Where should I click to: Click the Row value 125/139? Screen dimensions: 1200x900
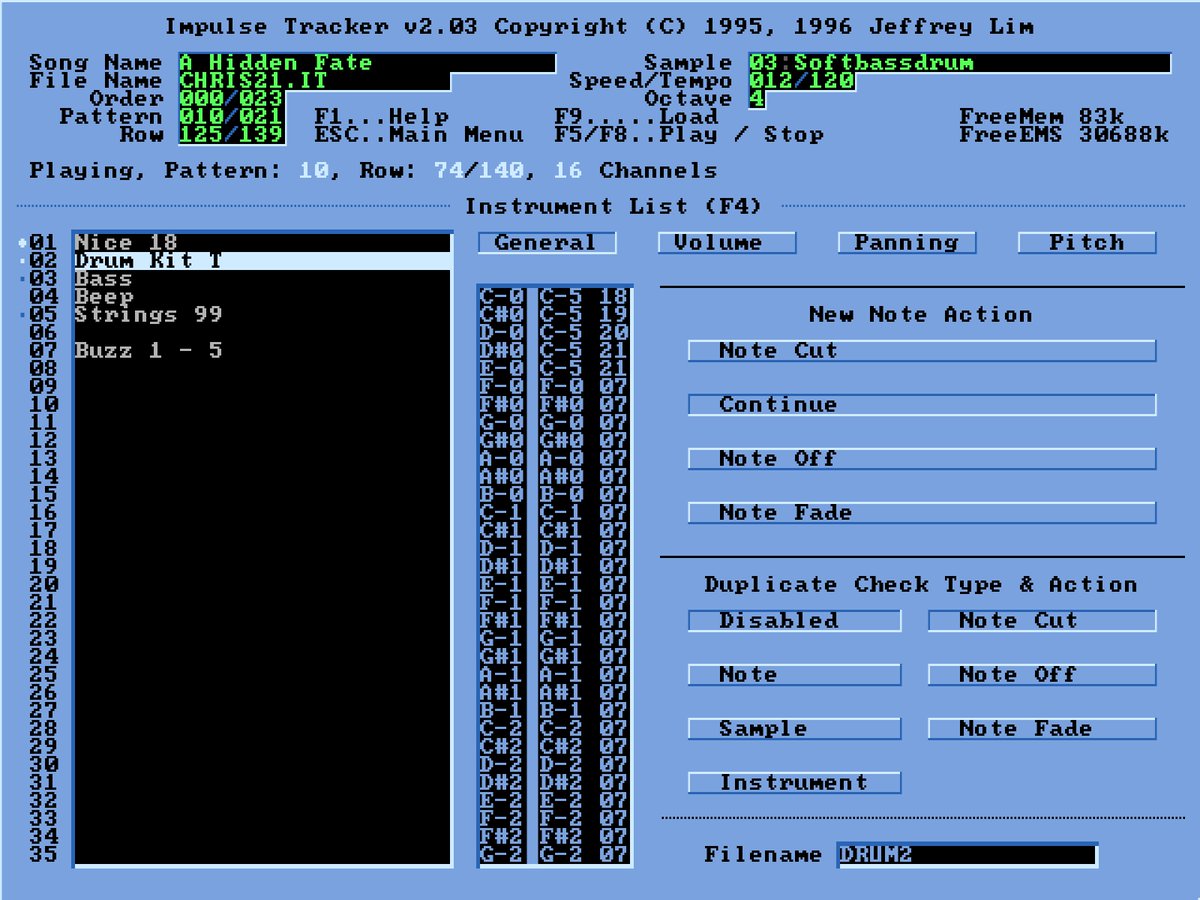point(232,135)
